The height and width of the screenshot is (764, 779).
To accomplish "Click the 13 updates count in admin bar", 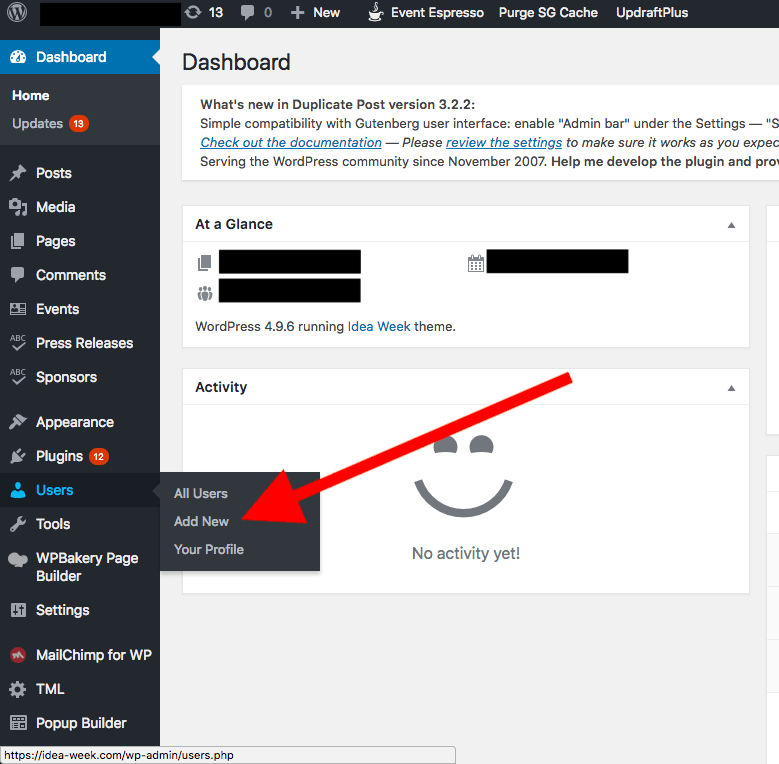I will click(x=216, y=12).
